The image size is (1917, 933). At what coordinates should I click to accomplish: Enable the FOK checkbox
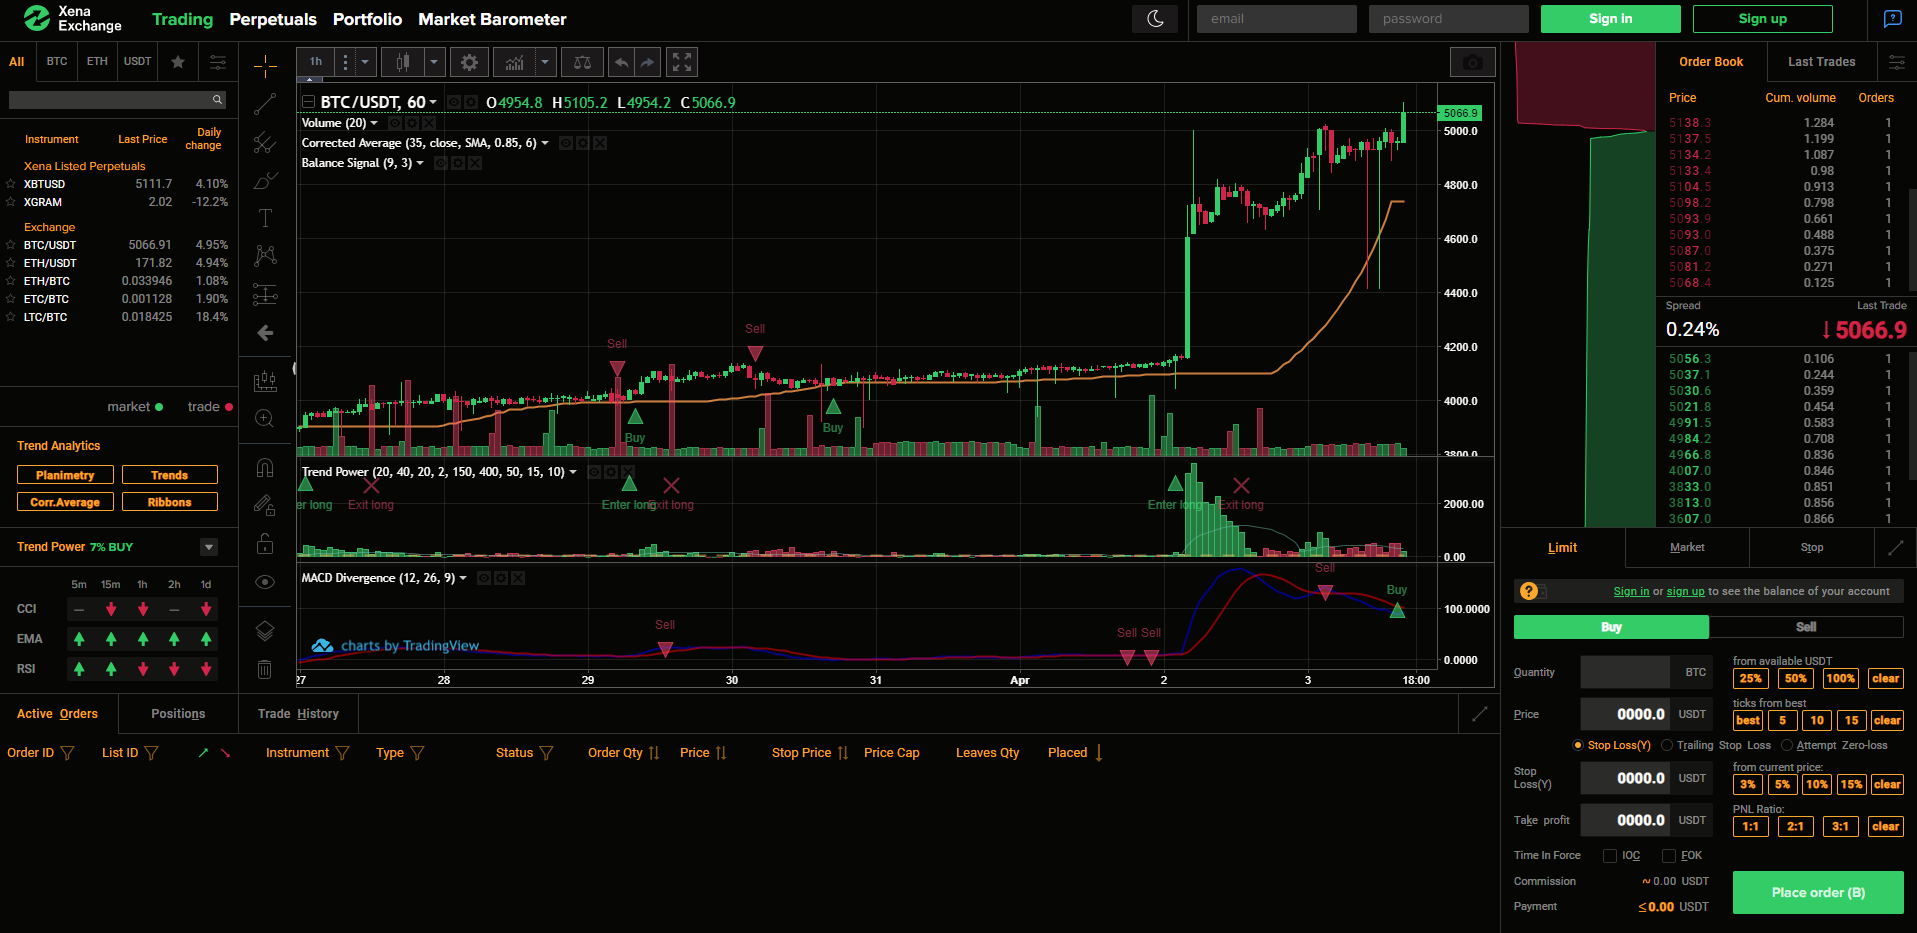coord(1669,856)
